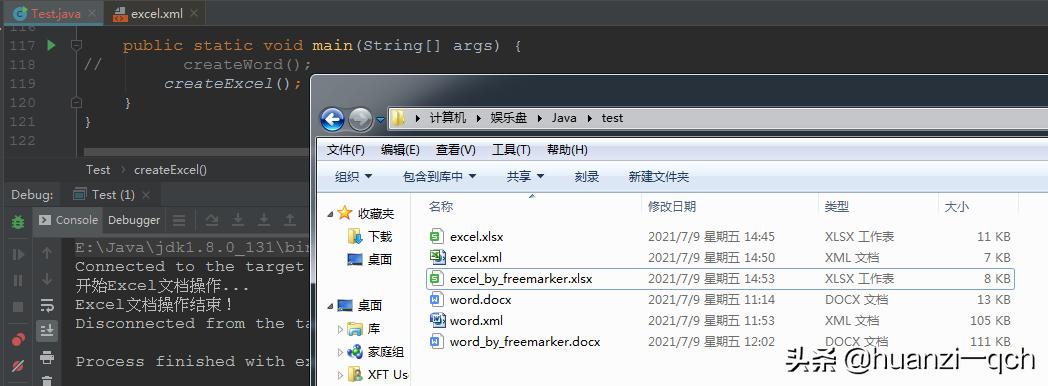Open the 包含到库中 dropdown
The height and width of the screenshot is (386, 1048).
tap(439, 176)
